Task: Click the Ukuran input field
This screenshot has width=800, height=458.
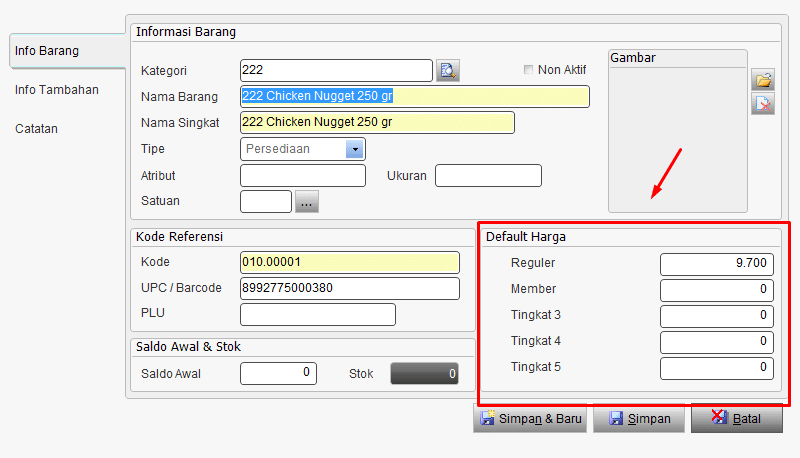Action: point(488,176)
